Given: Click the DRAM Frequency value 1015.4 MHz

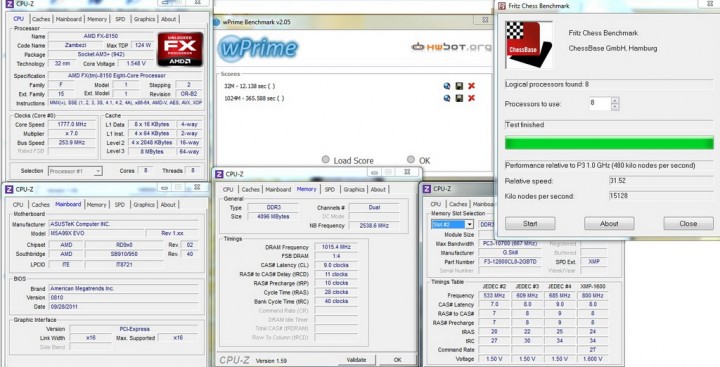Looking at the screenshot, I should click(336, 247).
